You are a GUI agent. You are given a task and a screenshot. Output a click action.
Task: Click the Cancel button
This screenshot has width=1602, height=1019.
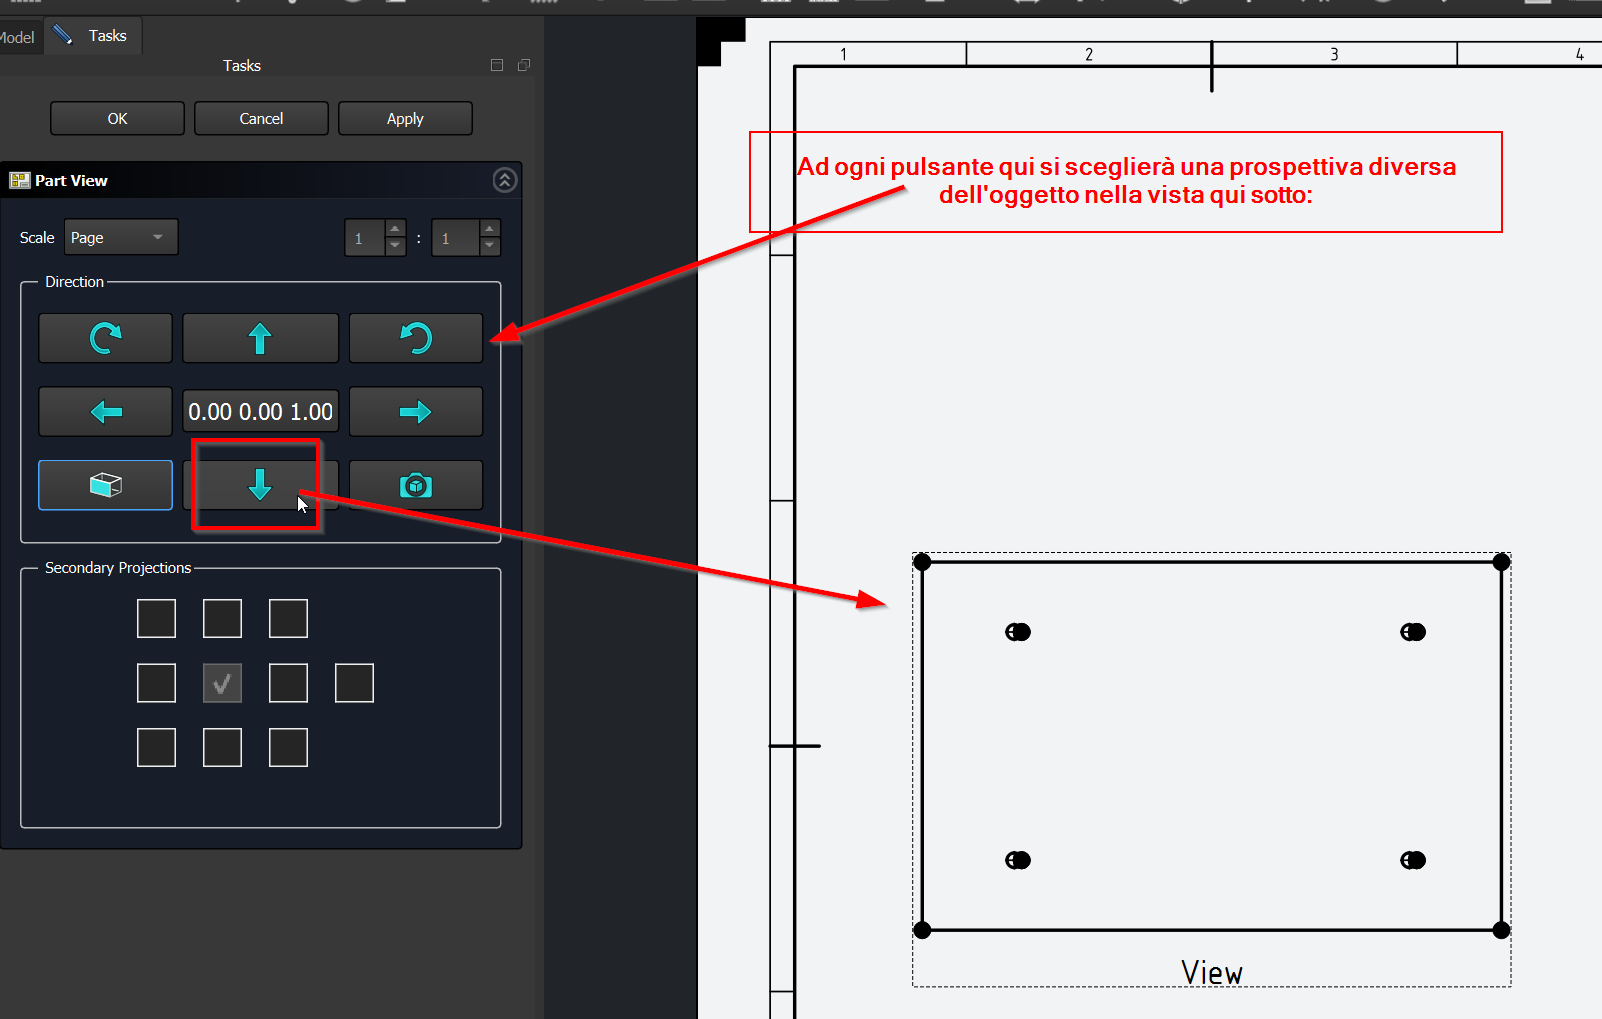[261, 118]
